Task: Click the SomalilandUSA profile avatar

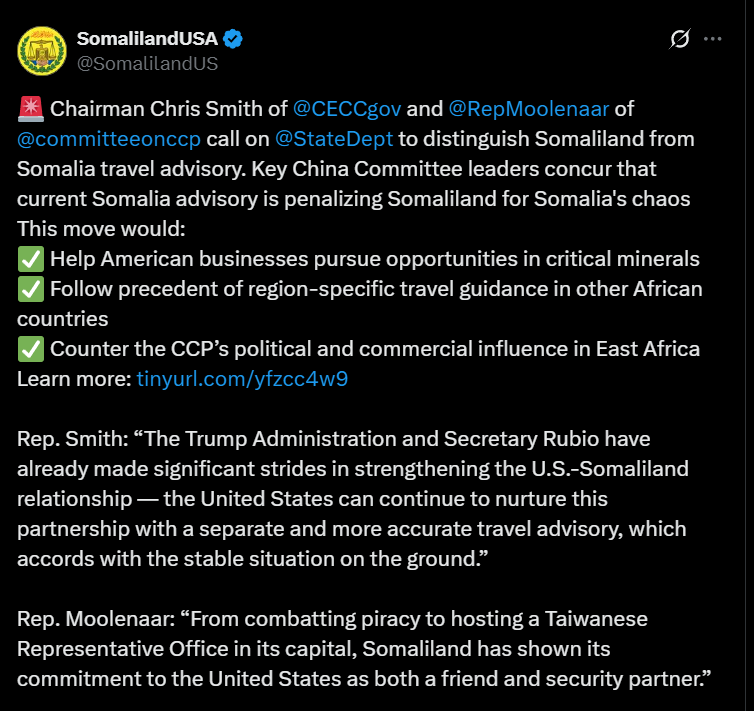Action: point(42,51)
